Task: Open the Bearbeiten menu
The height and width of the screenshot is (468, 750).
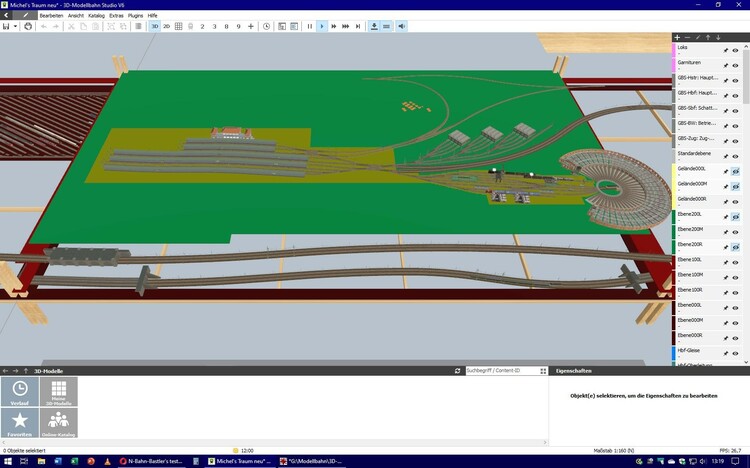Action: pyautogui.click(x=51, y=16)
